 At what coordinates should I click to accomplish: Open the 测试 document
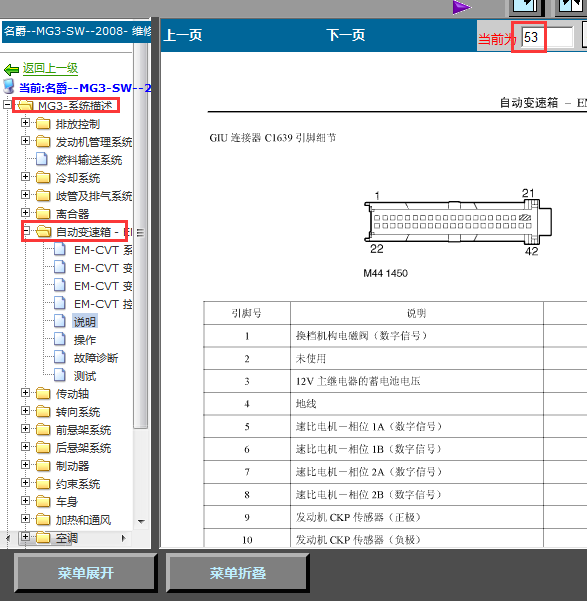85,376
